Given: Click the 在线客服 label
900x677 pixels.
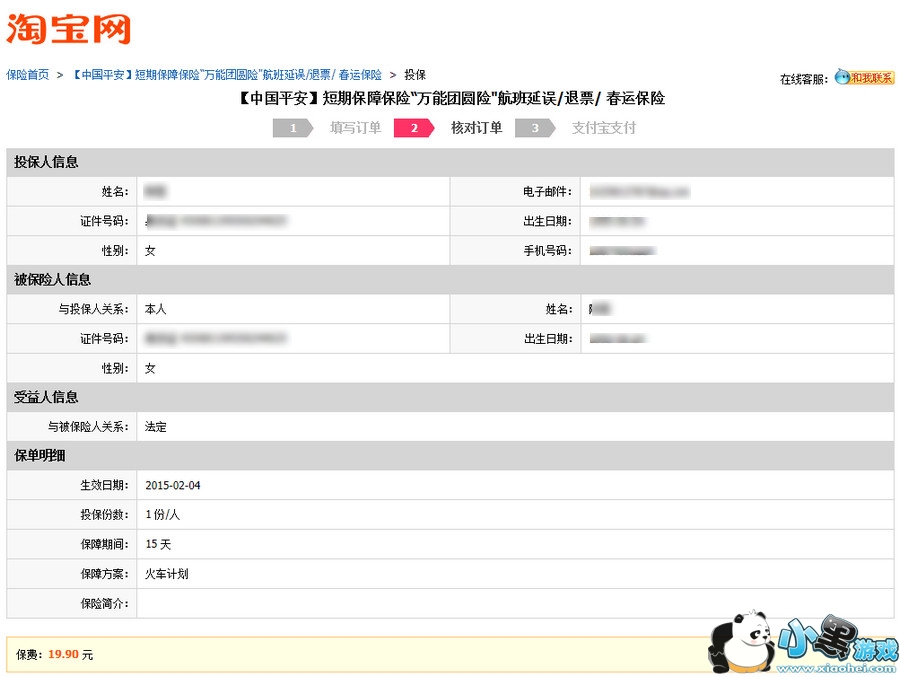Looking at the screenshot, I should click(x=804, y=79).
